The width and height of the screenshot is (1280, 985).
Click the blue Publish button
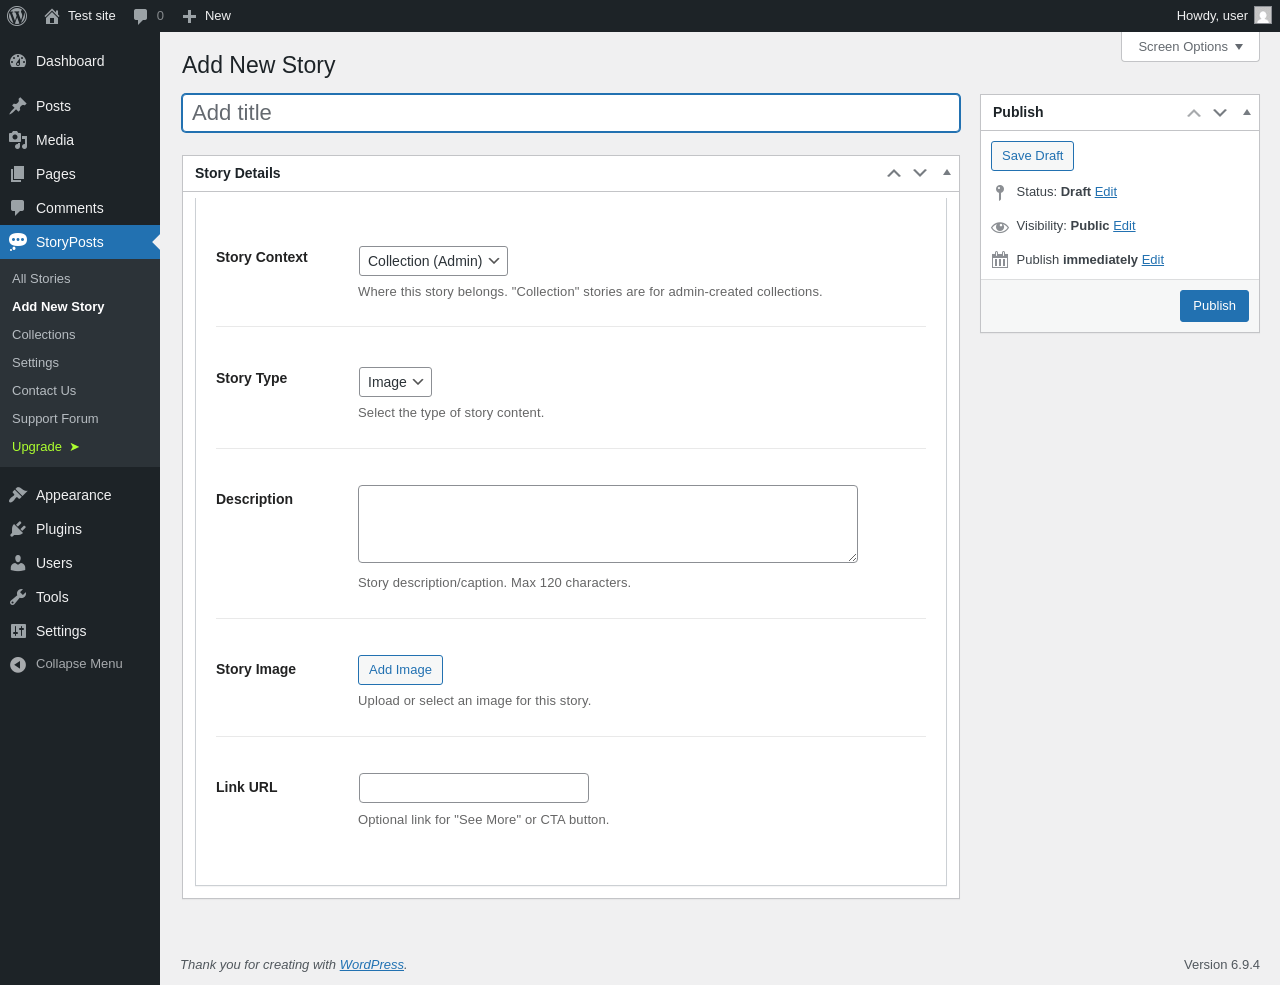click(1214, 306)
